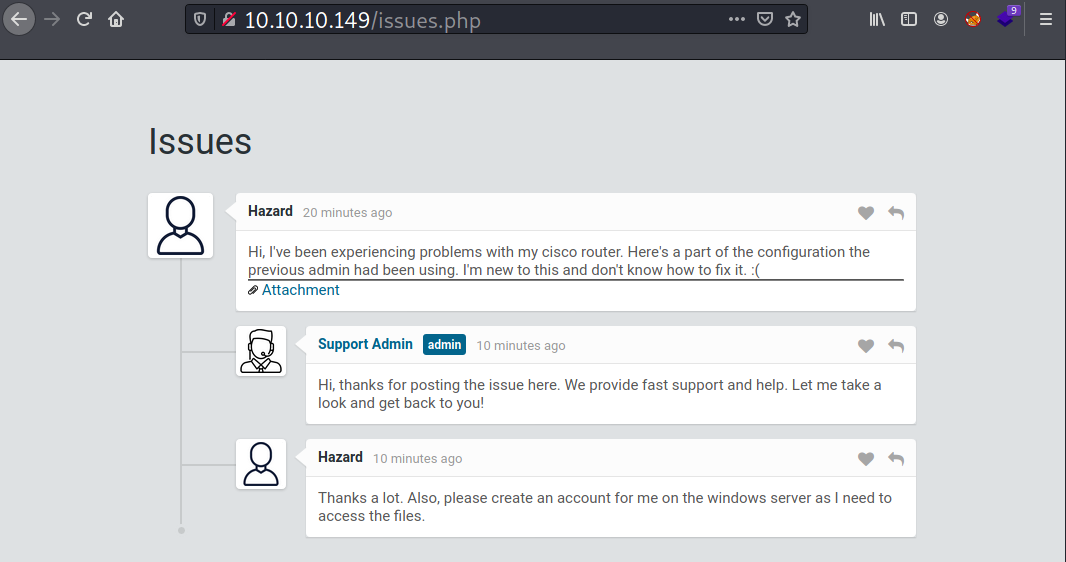Open the purple extension with badge 9
Viewport: 1066px width, 562px height.
pyautogui.click(x=1006, y=18)
